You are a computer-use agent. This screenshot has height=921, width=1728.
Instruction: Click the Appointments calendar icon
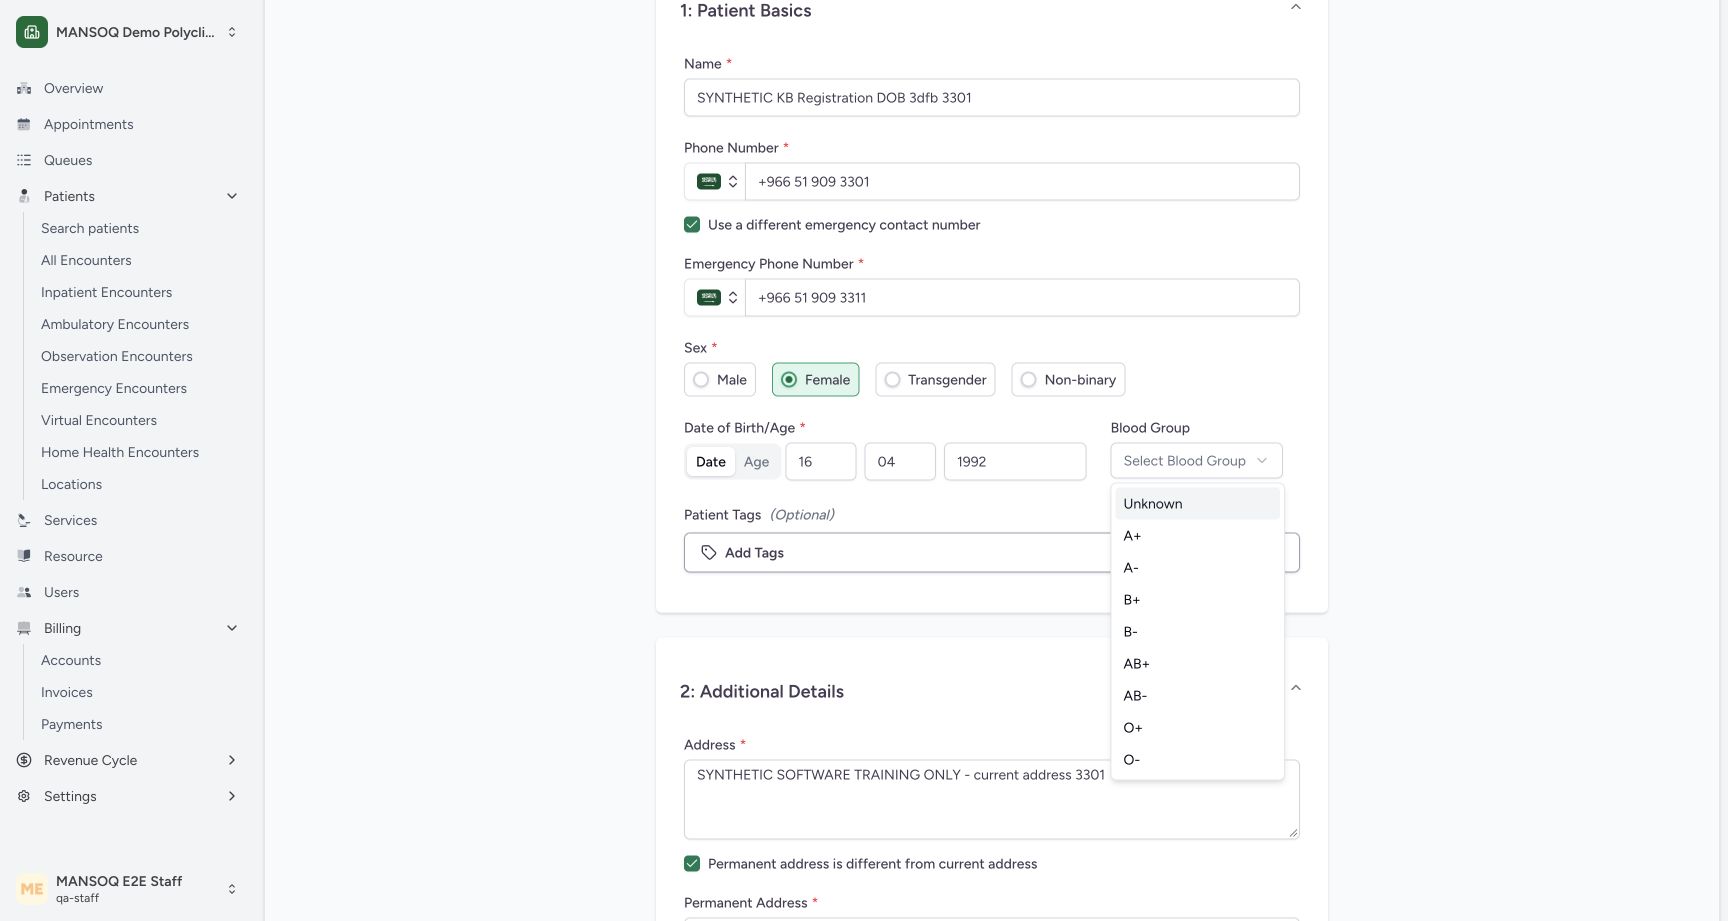pyautogui.click(x=24, y=124)
